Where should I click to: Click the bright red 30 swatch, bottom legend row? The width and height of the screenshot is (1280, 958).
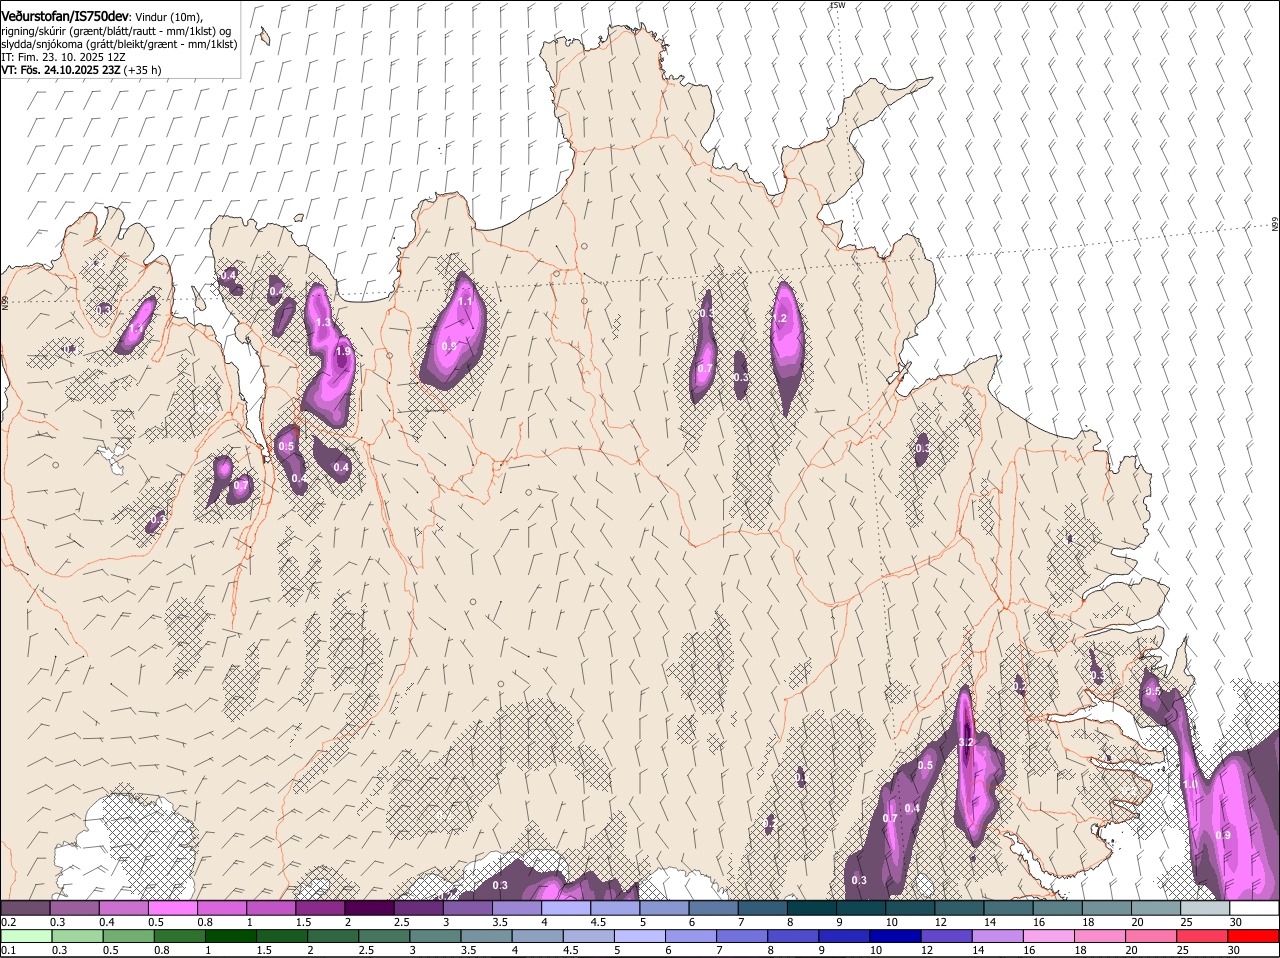(1253, 937)
